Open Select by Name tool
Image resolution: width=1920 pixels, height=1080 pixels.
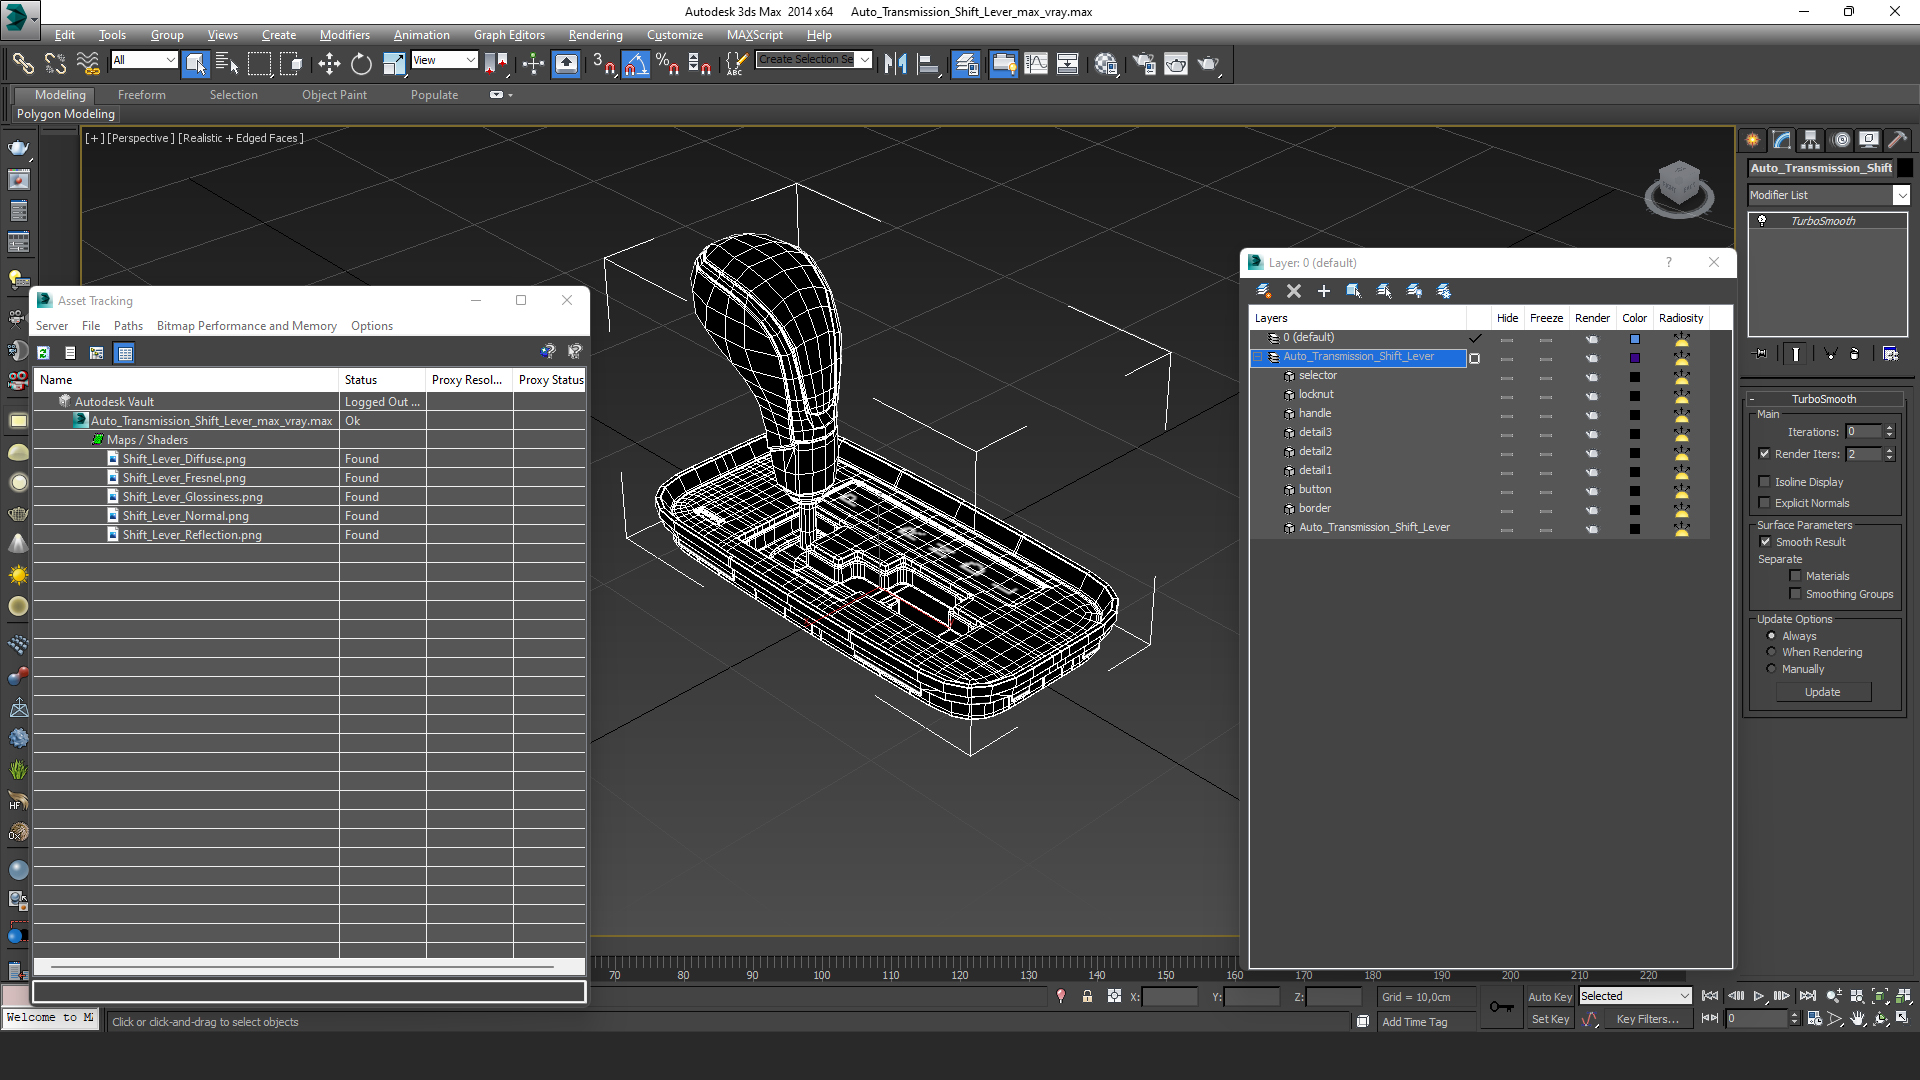(x=227, y=64)
